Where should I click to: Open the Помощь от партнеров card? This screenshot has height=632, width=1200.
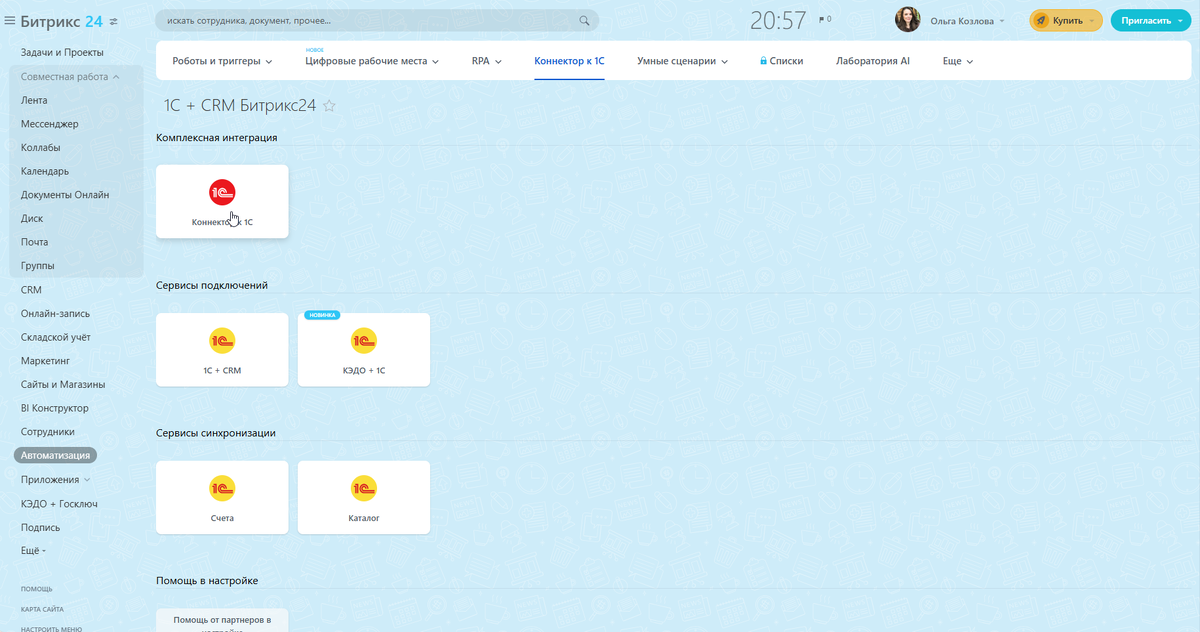coord(222,620)
